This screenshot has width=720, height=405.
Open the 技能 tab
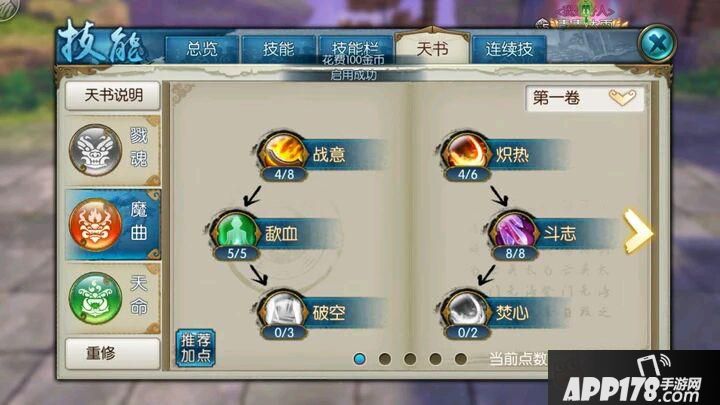[278, 49]
